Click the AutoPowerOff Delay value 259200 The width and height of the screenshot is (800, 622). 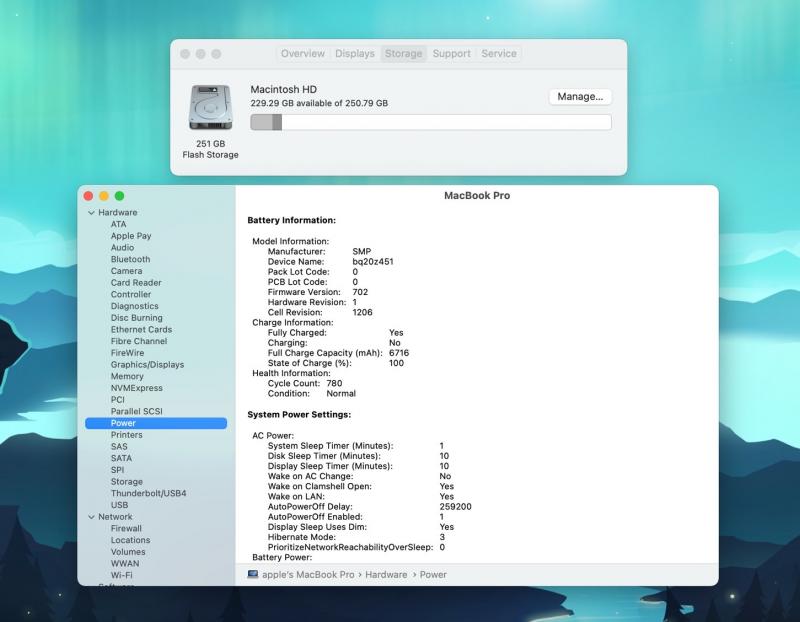[x=456, y=507]
